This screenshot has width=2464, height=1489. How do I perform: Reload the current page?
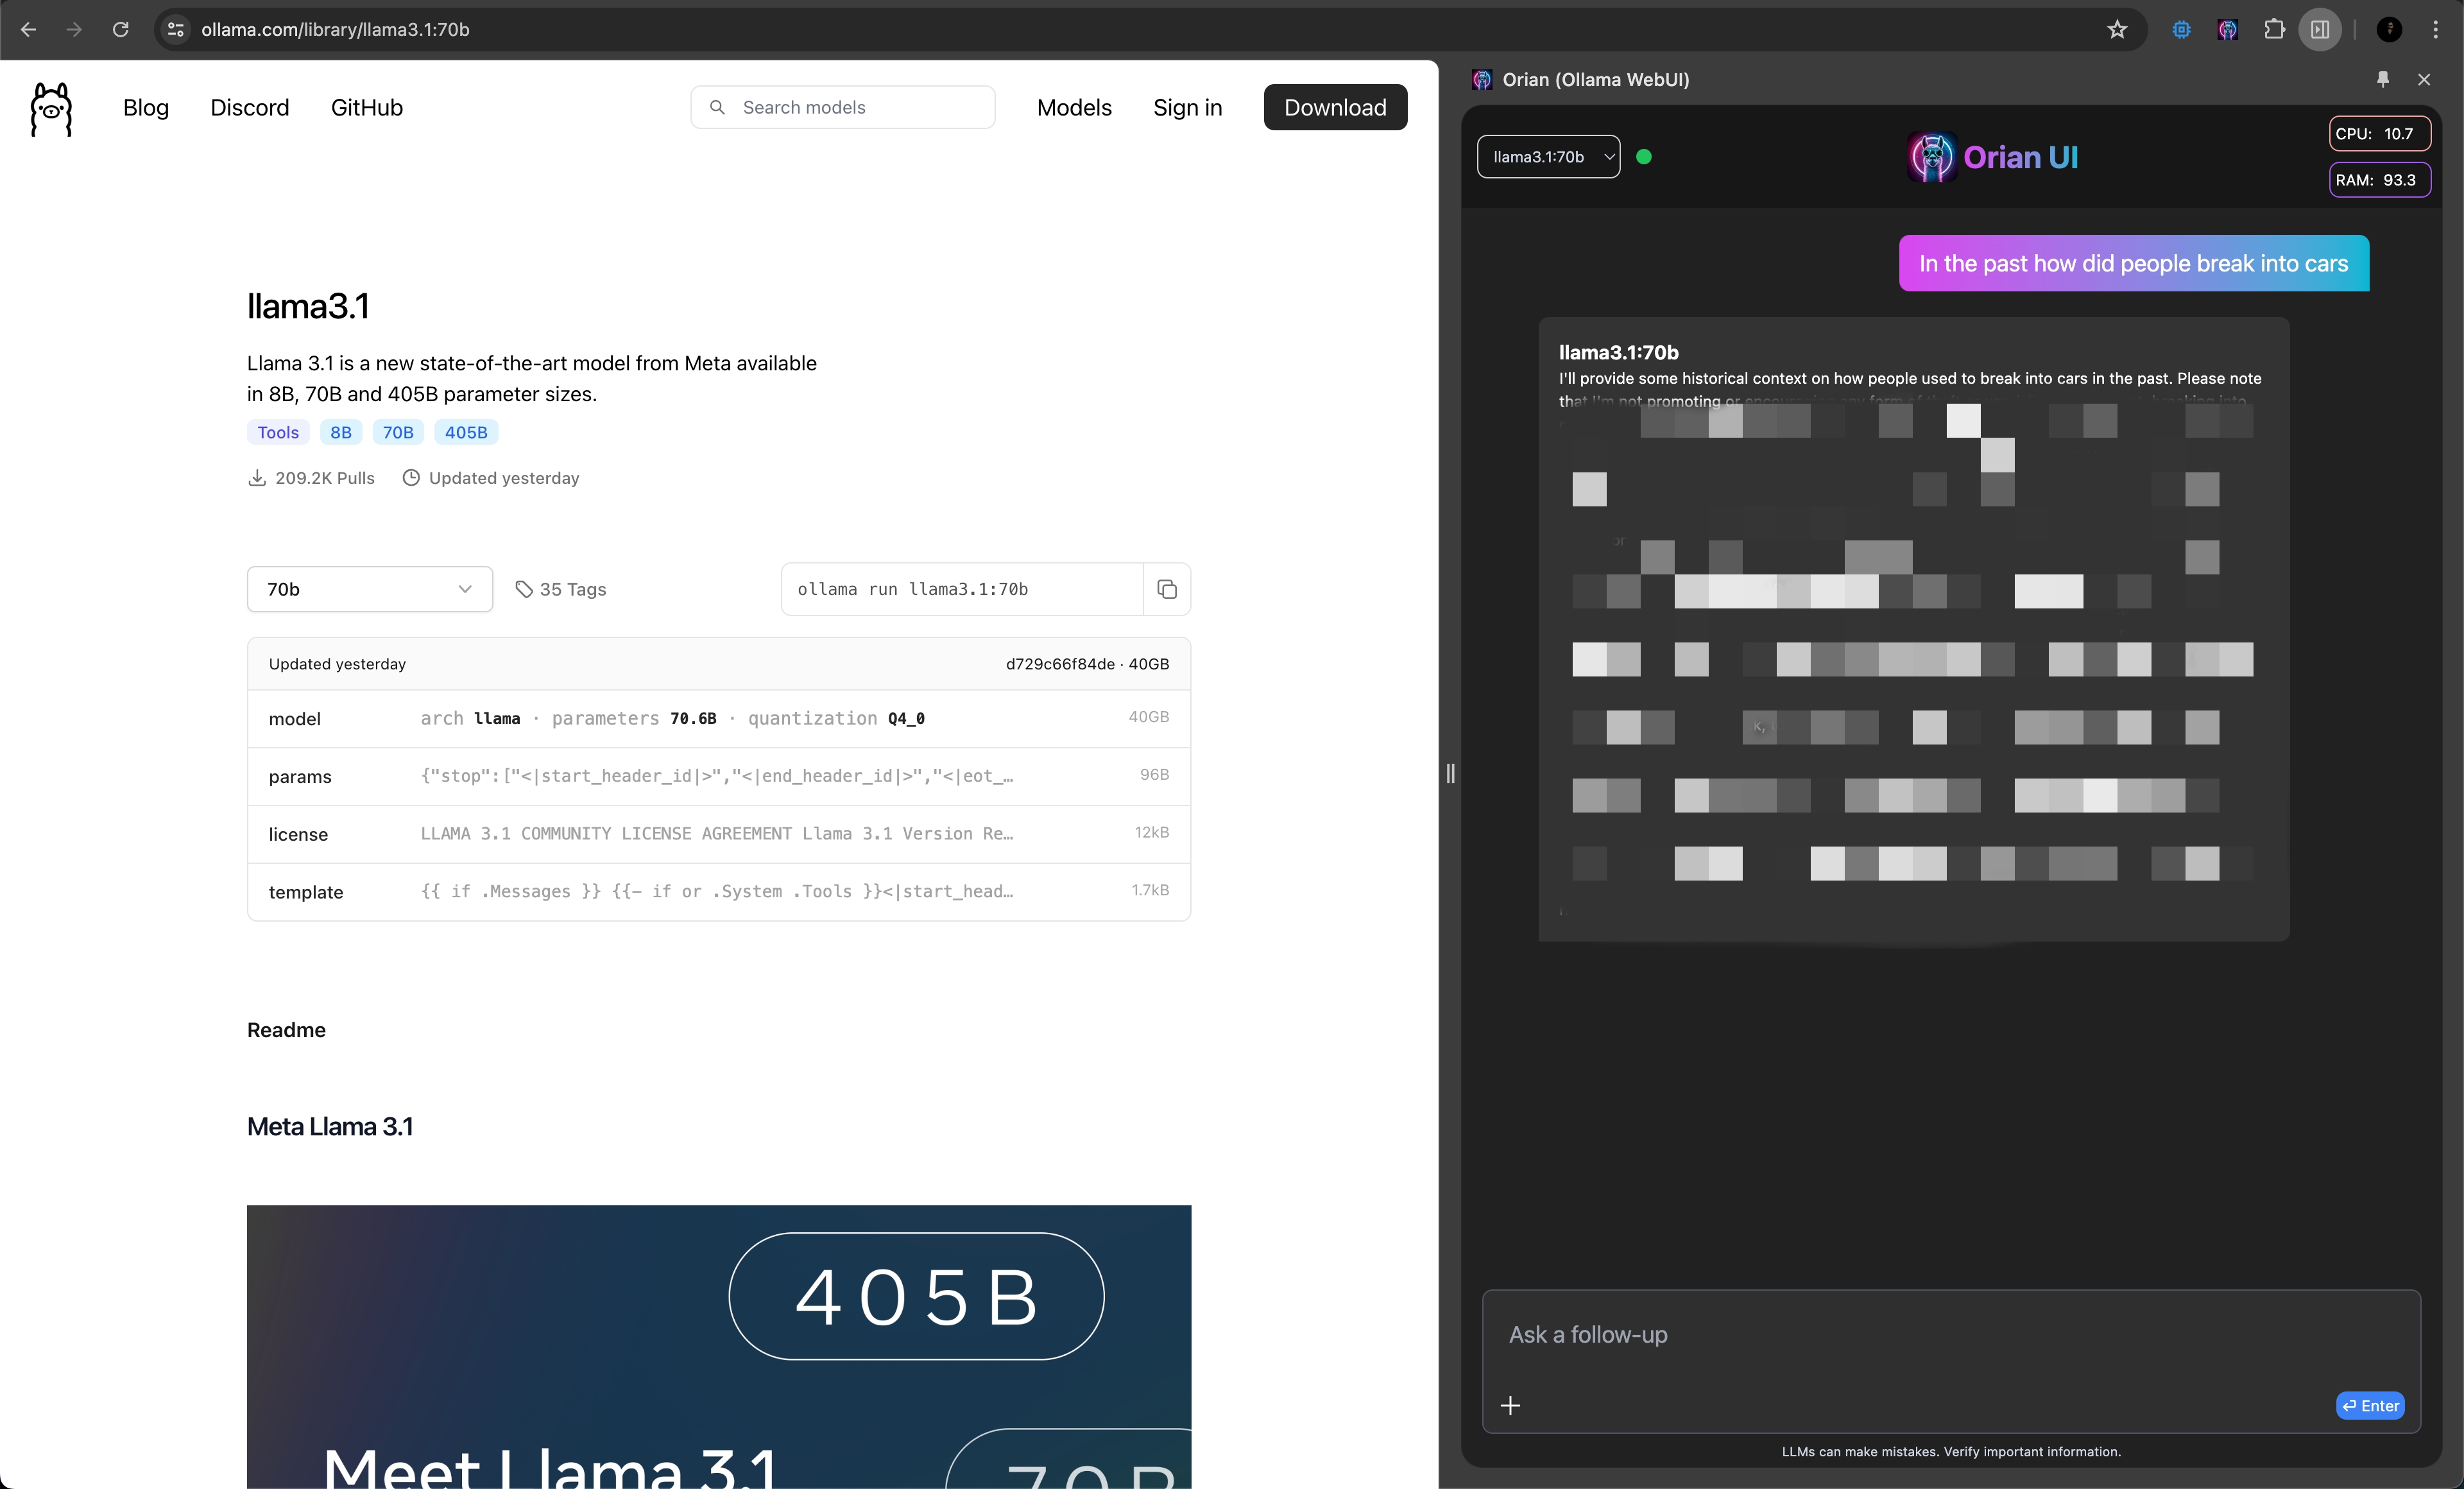coord(120,30)
